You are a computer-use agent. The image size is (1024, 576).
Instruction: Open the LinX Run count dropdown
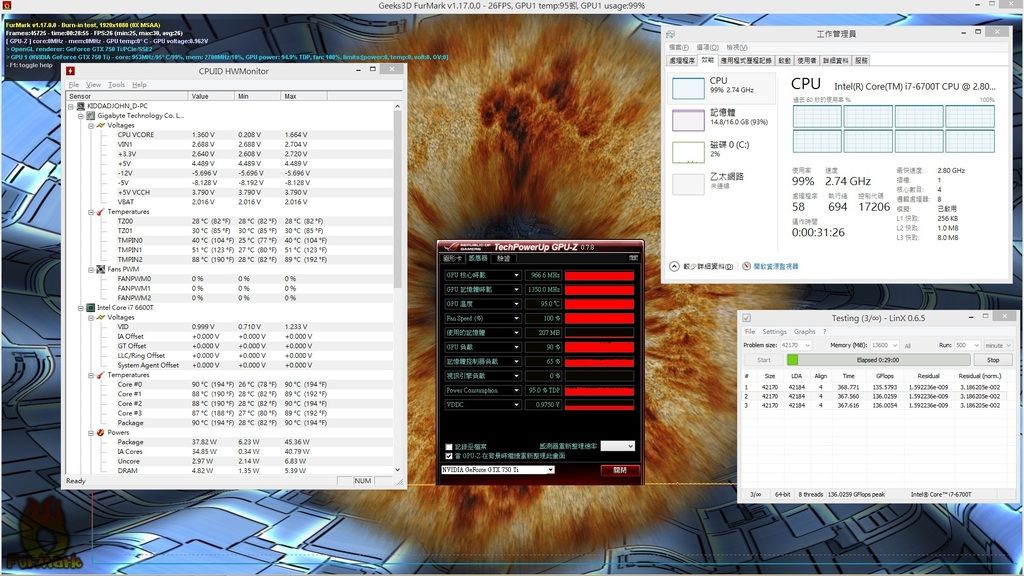[x=967, y=345]
